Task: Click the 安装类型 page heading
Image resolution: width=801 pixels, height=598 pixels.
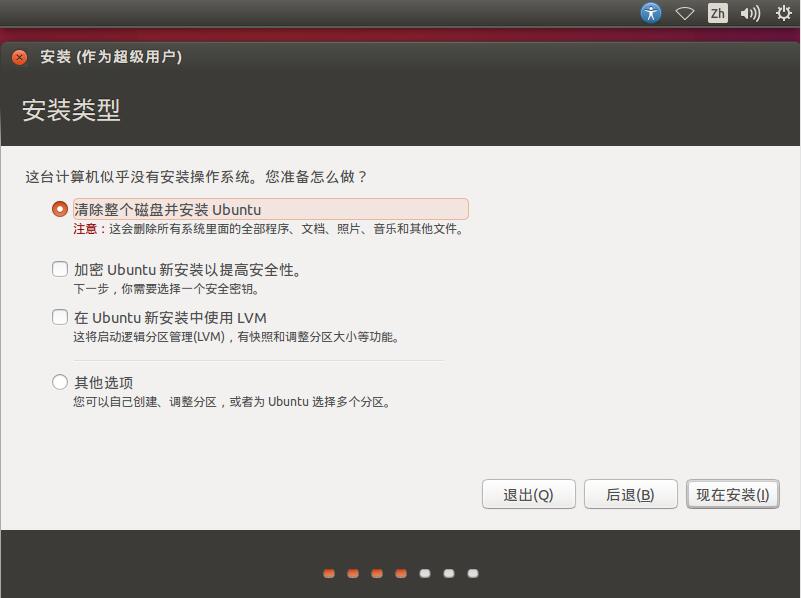Action: [x=71, y=110]
